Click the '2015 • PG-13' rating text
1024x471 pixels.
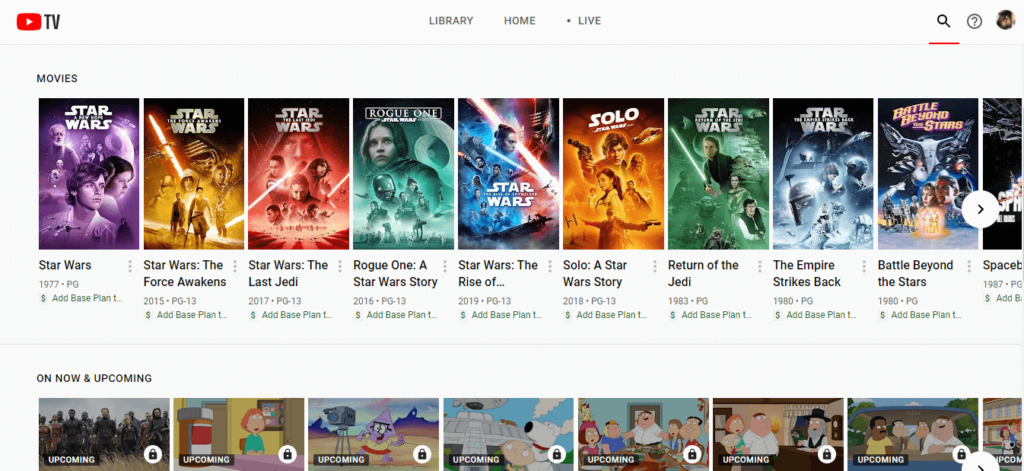(x=170, y=301)
